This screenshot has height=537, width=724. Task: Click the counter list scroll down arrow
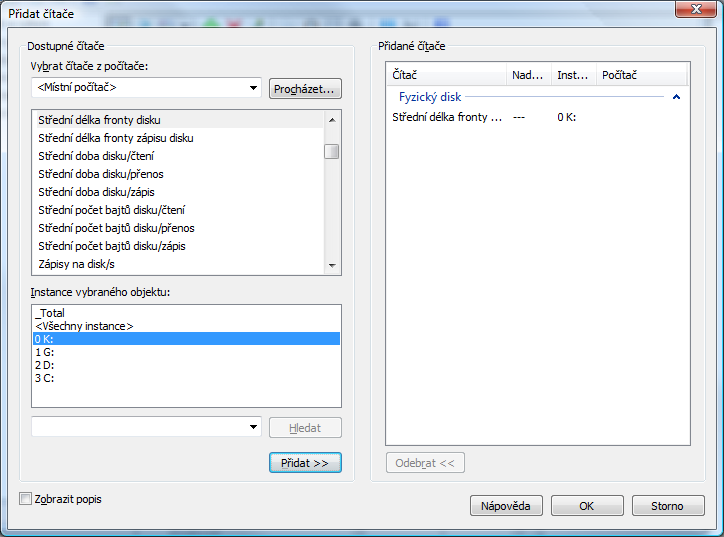click(x=332, y=265)
